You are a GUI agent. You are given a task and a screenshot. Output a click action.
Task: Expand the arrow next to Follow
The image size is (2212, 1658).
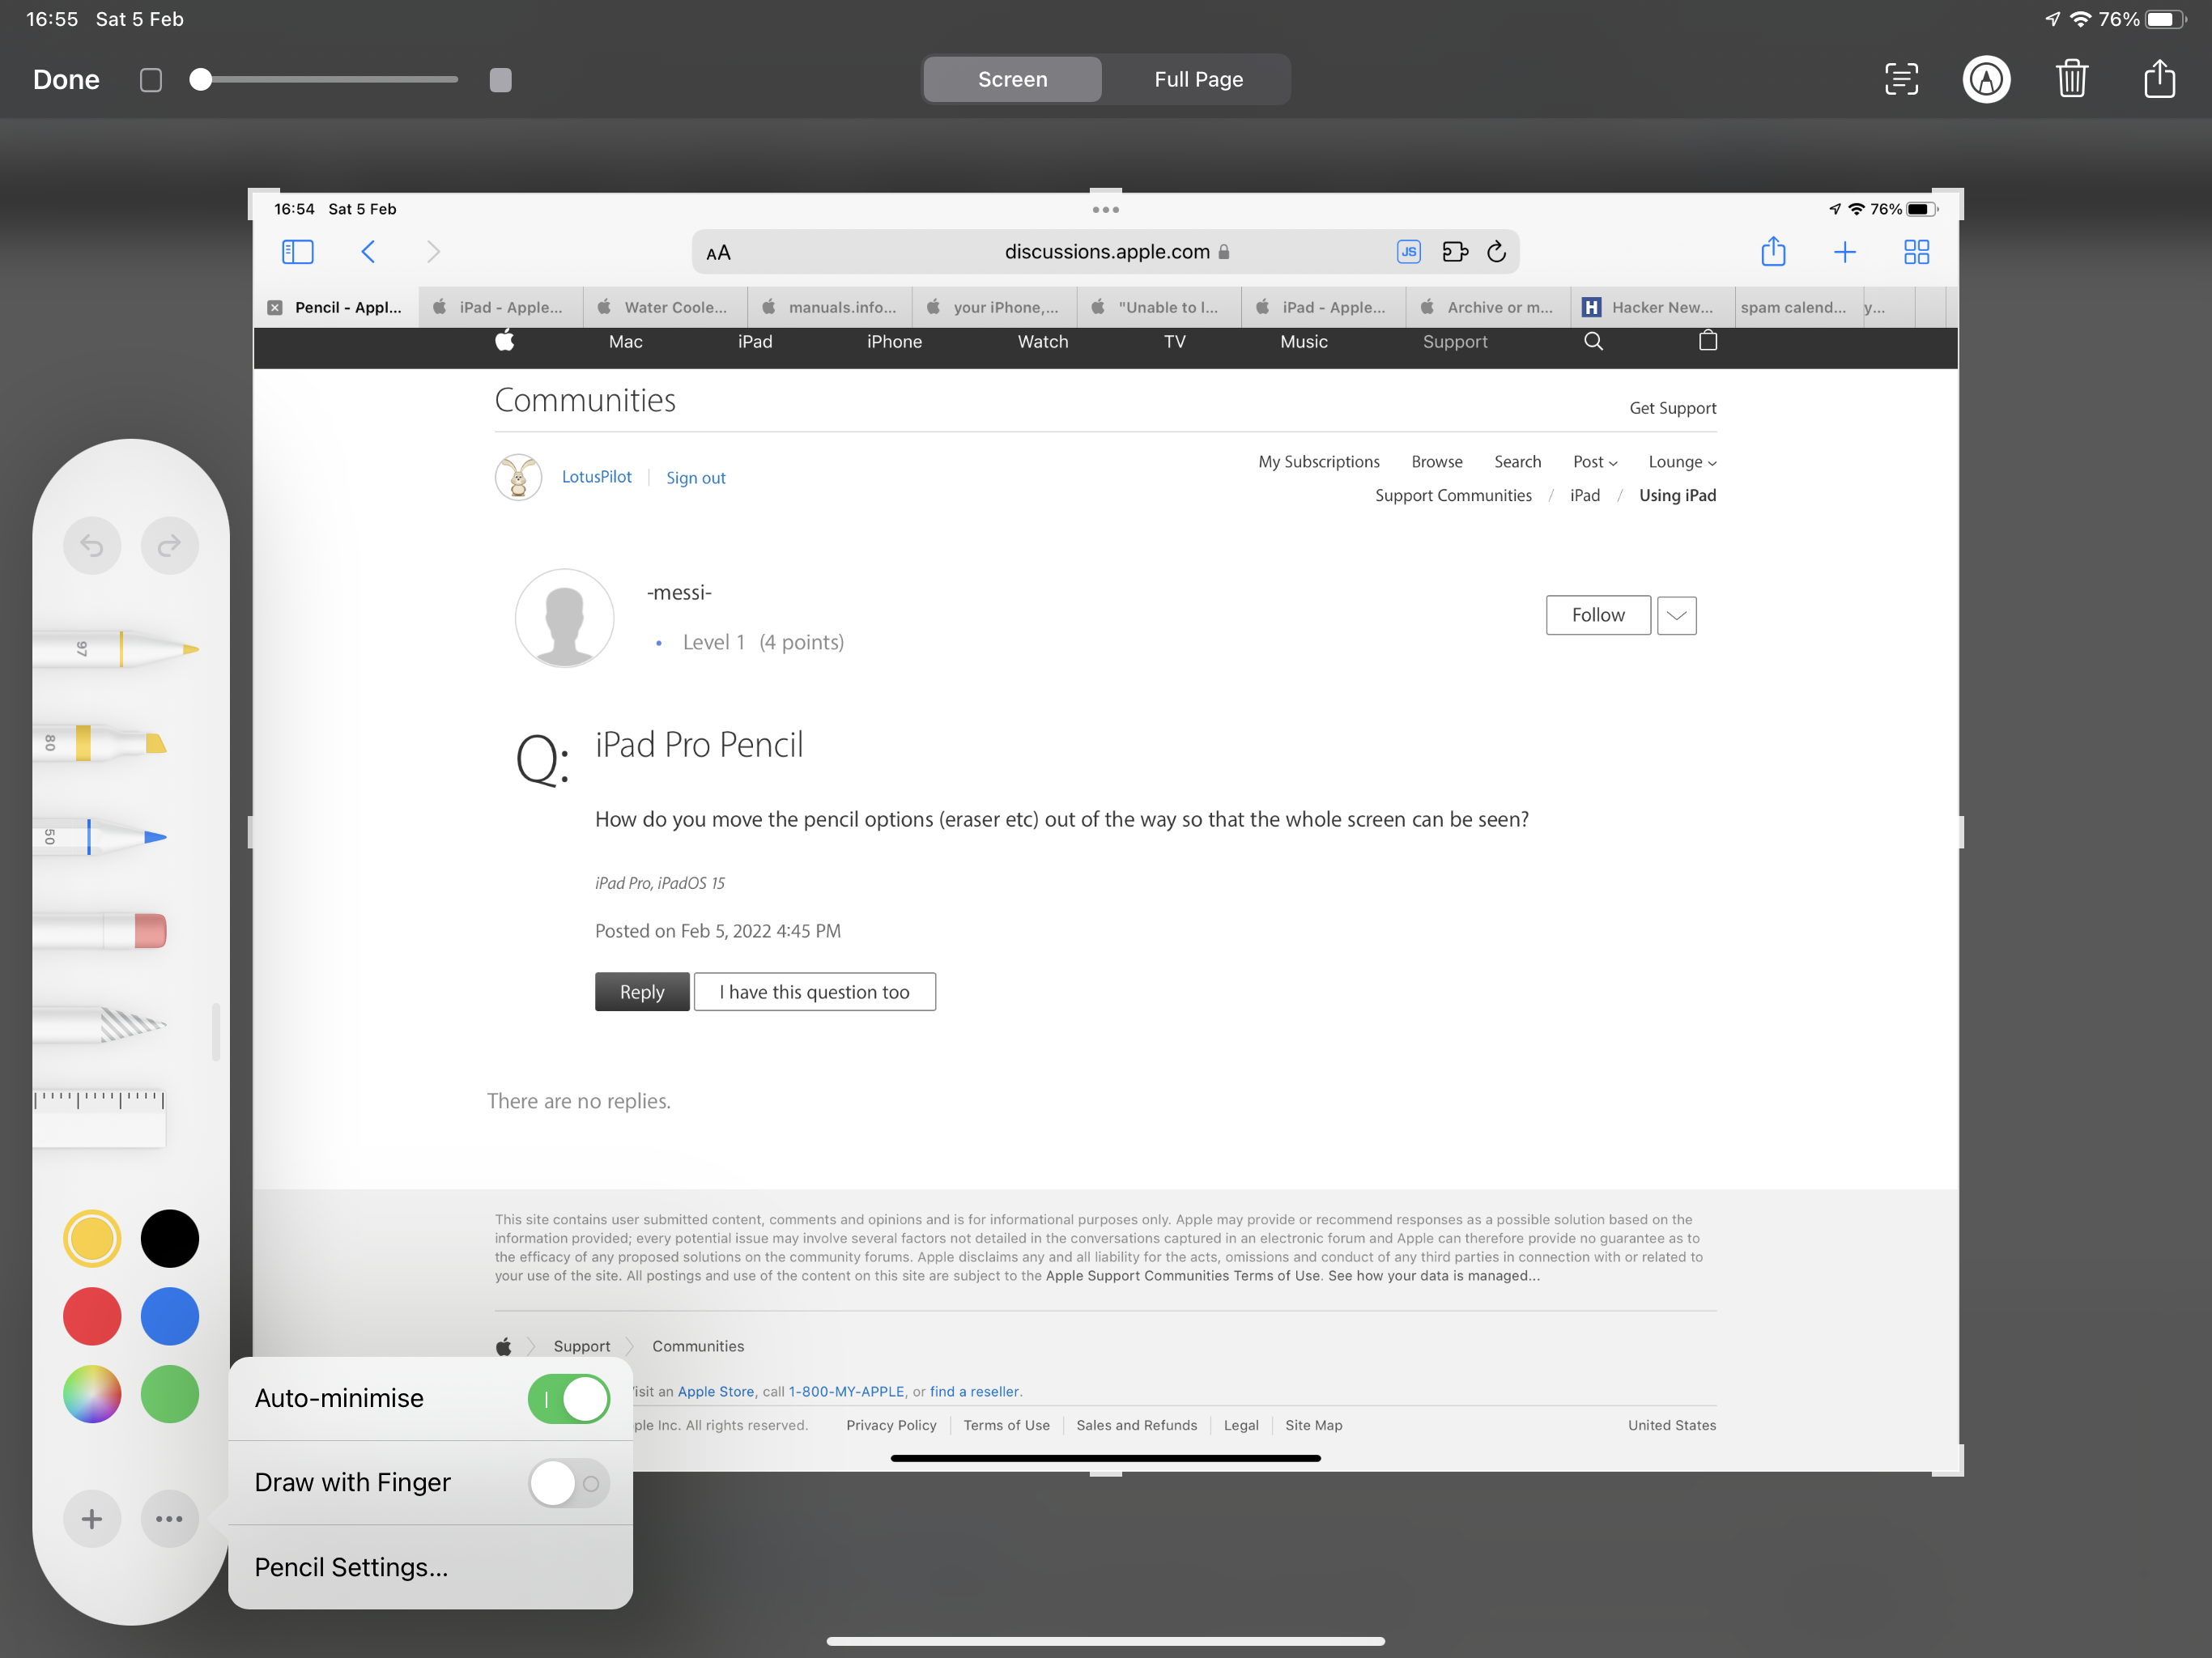(1676, 615)
